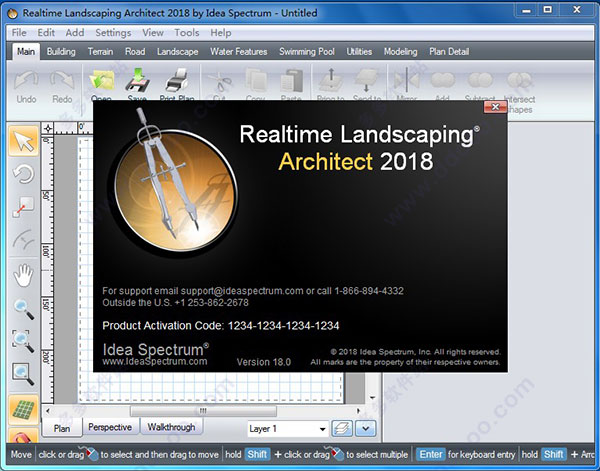Click the Redo icon in the ribbon

pos(62,80)
